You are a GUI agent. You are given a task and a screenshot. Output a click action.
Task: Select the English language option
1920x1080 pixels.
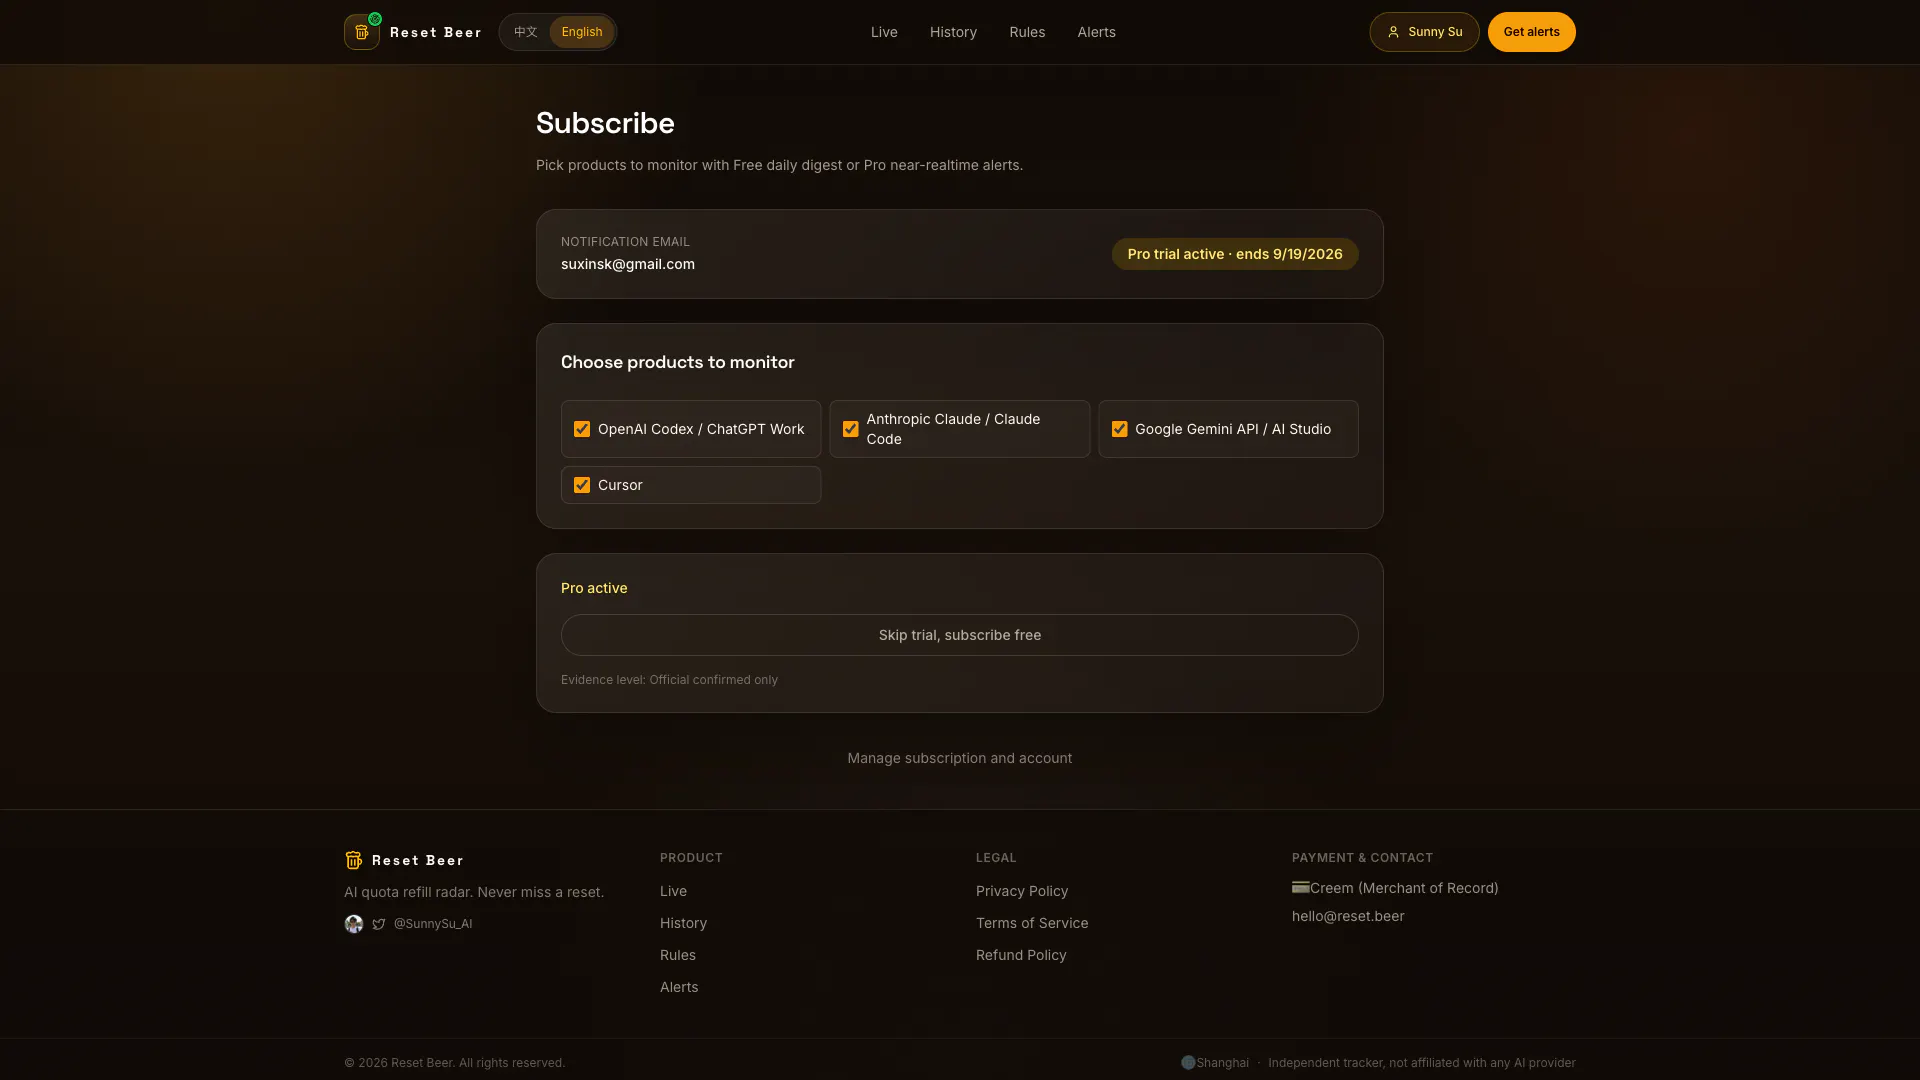[582, 32]
